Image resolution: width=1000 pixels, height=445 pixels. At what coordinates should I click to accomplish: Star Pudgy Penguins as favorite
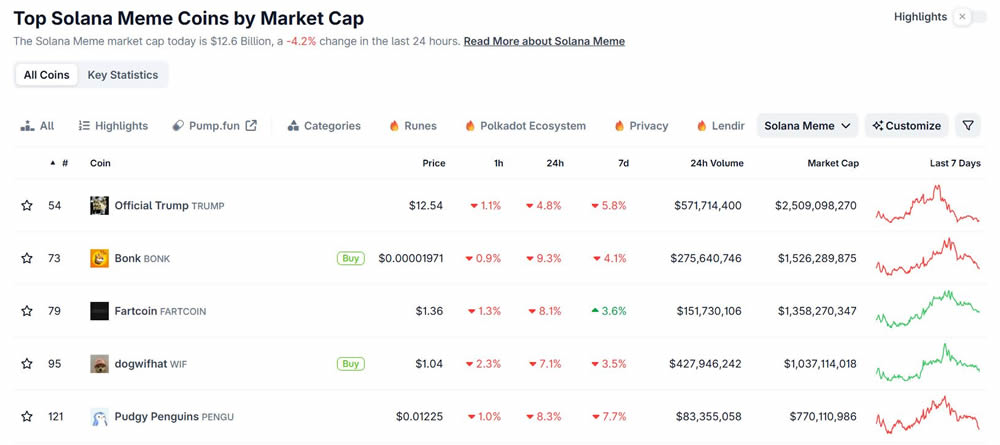tap(27, 417)
